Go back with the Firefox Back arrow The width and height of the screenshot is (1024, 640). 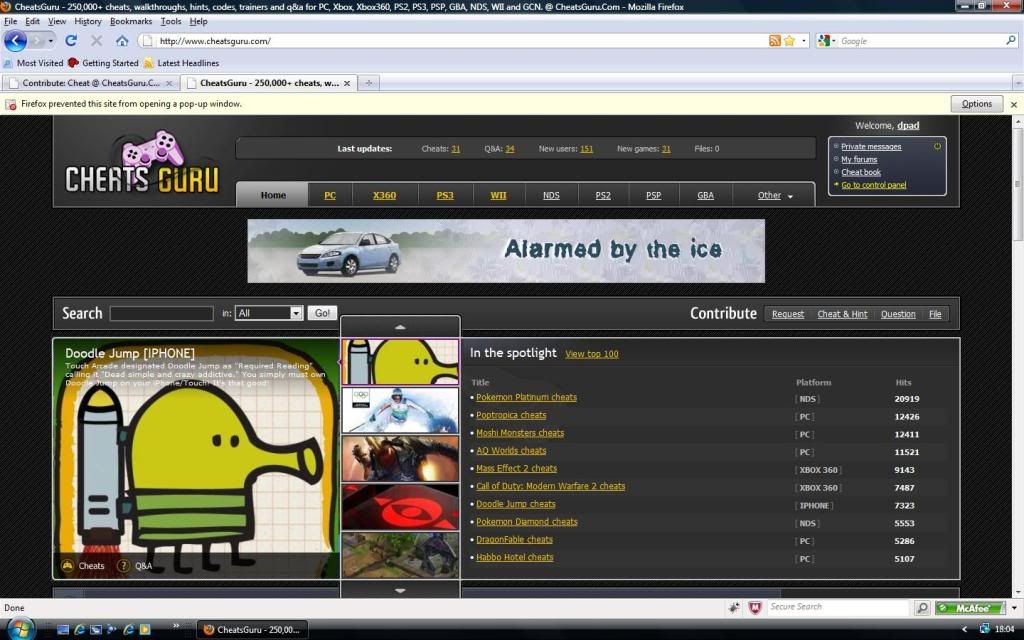pyautogui.click(x=15, y=40)
